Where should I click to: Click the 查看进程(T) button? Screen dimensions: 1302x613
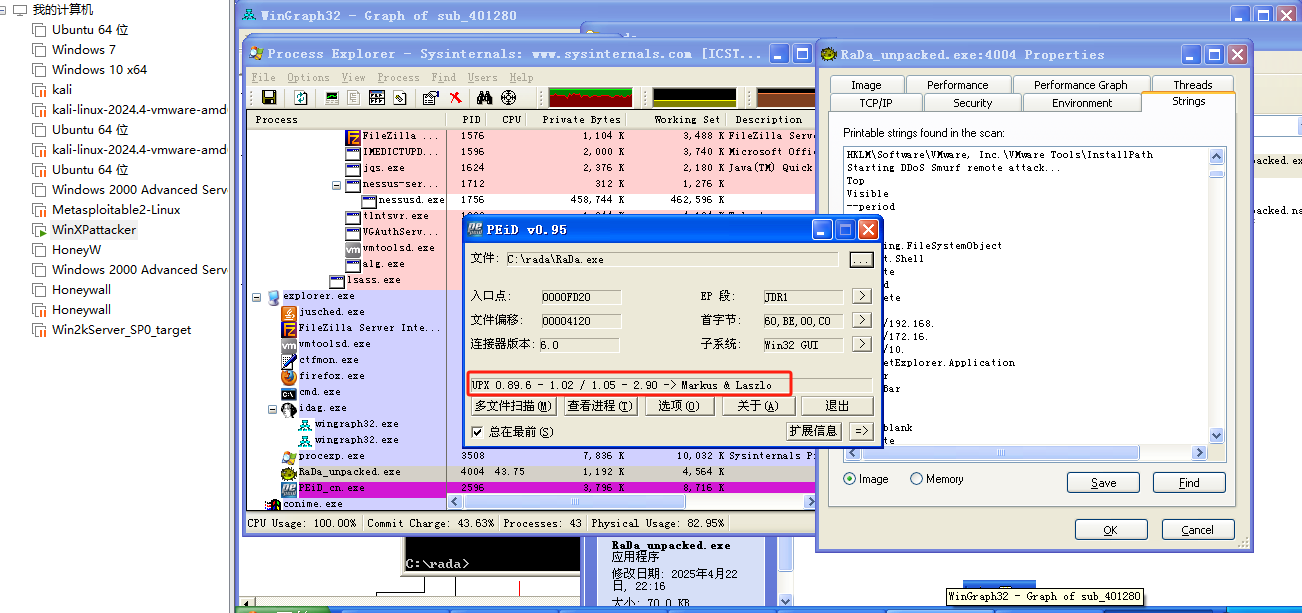coord(600,406)
